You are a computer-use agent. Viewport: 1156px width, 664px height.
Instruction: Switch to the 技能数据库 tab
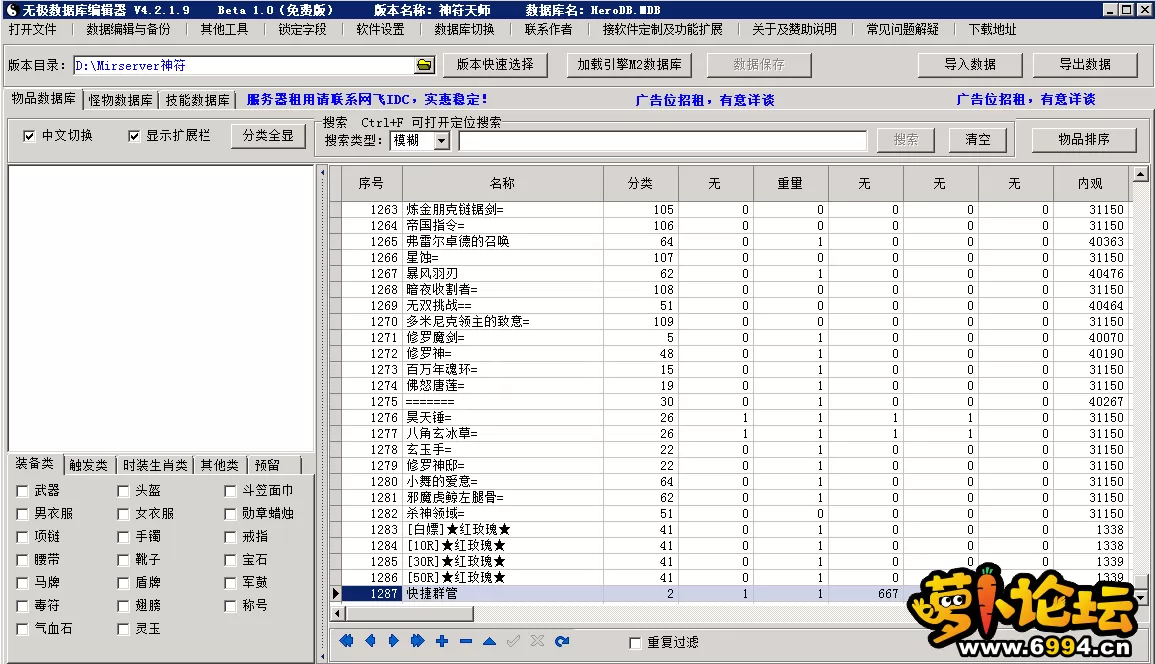[198, 99]
